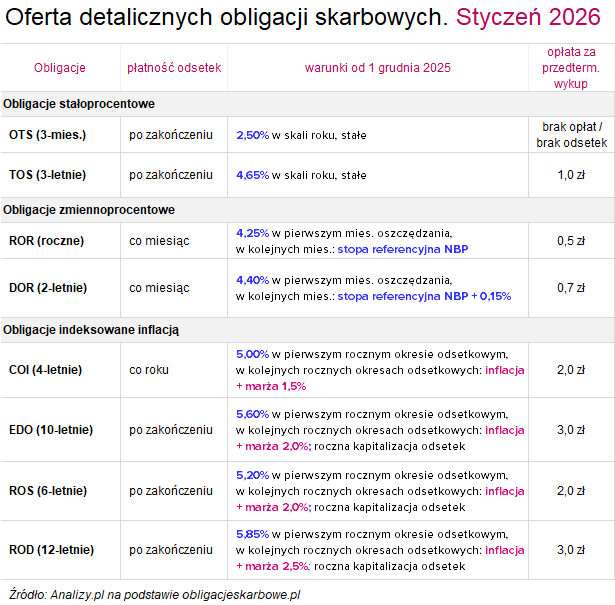Click 'opłata za przedterm. wykup' header
615x605 pixels.
point(571,67)
